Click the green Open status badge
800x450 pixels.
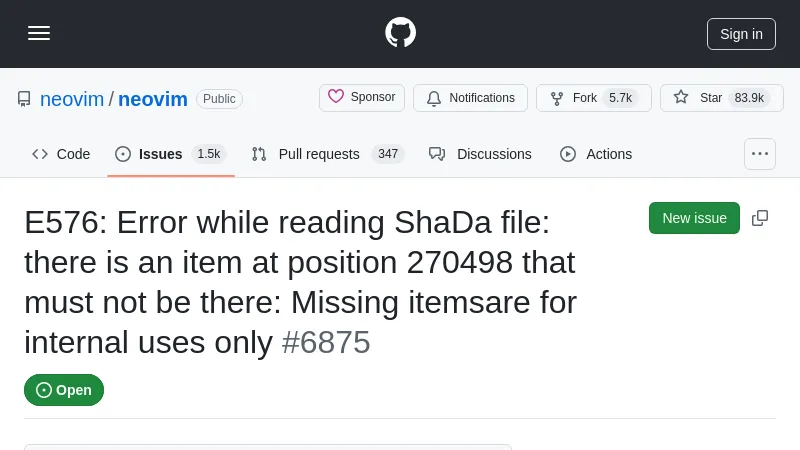point(64,390)
